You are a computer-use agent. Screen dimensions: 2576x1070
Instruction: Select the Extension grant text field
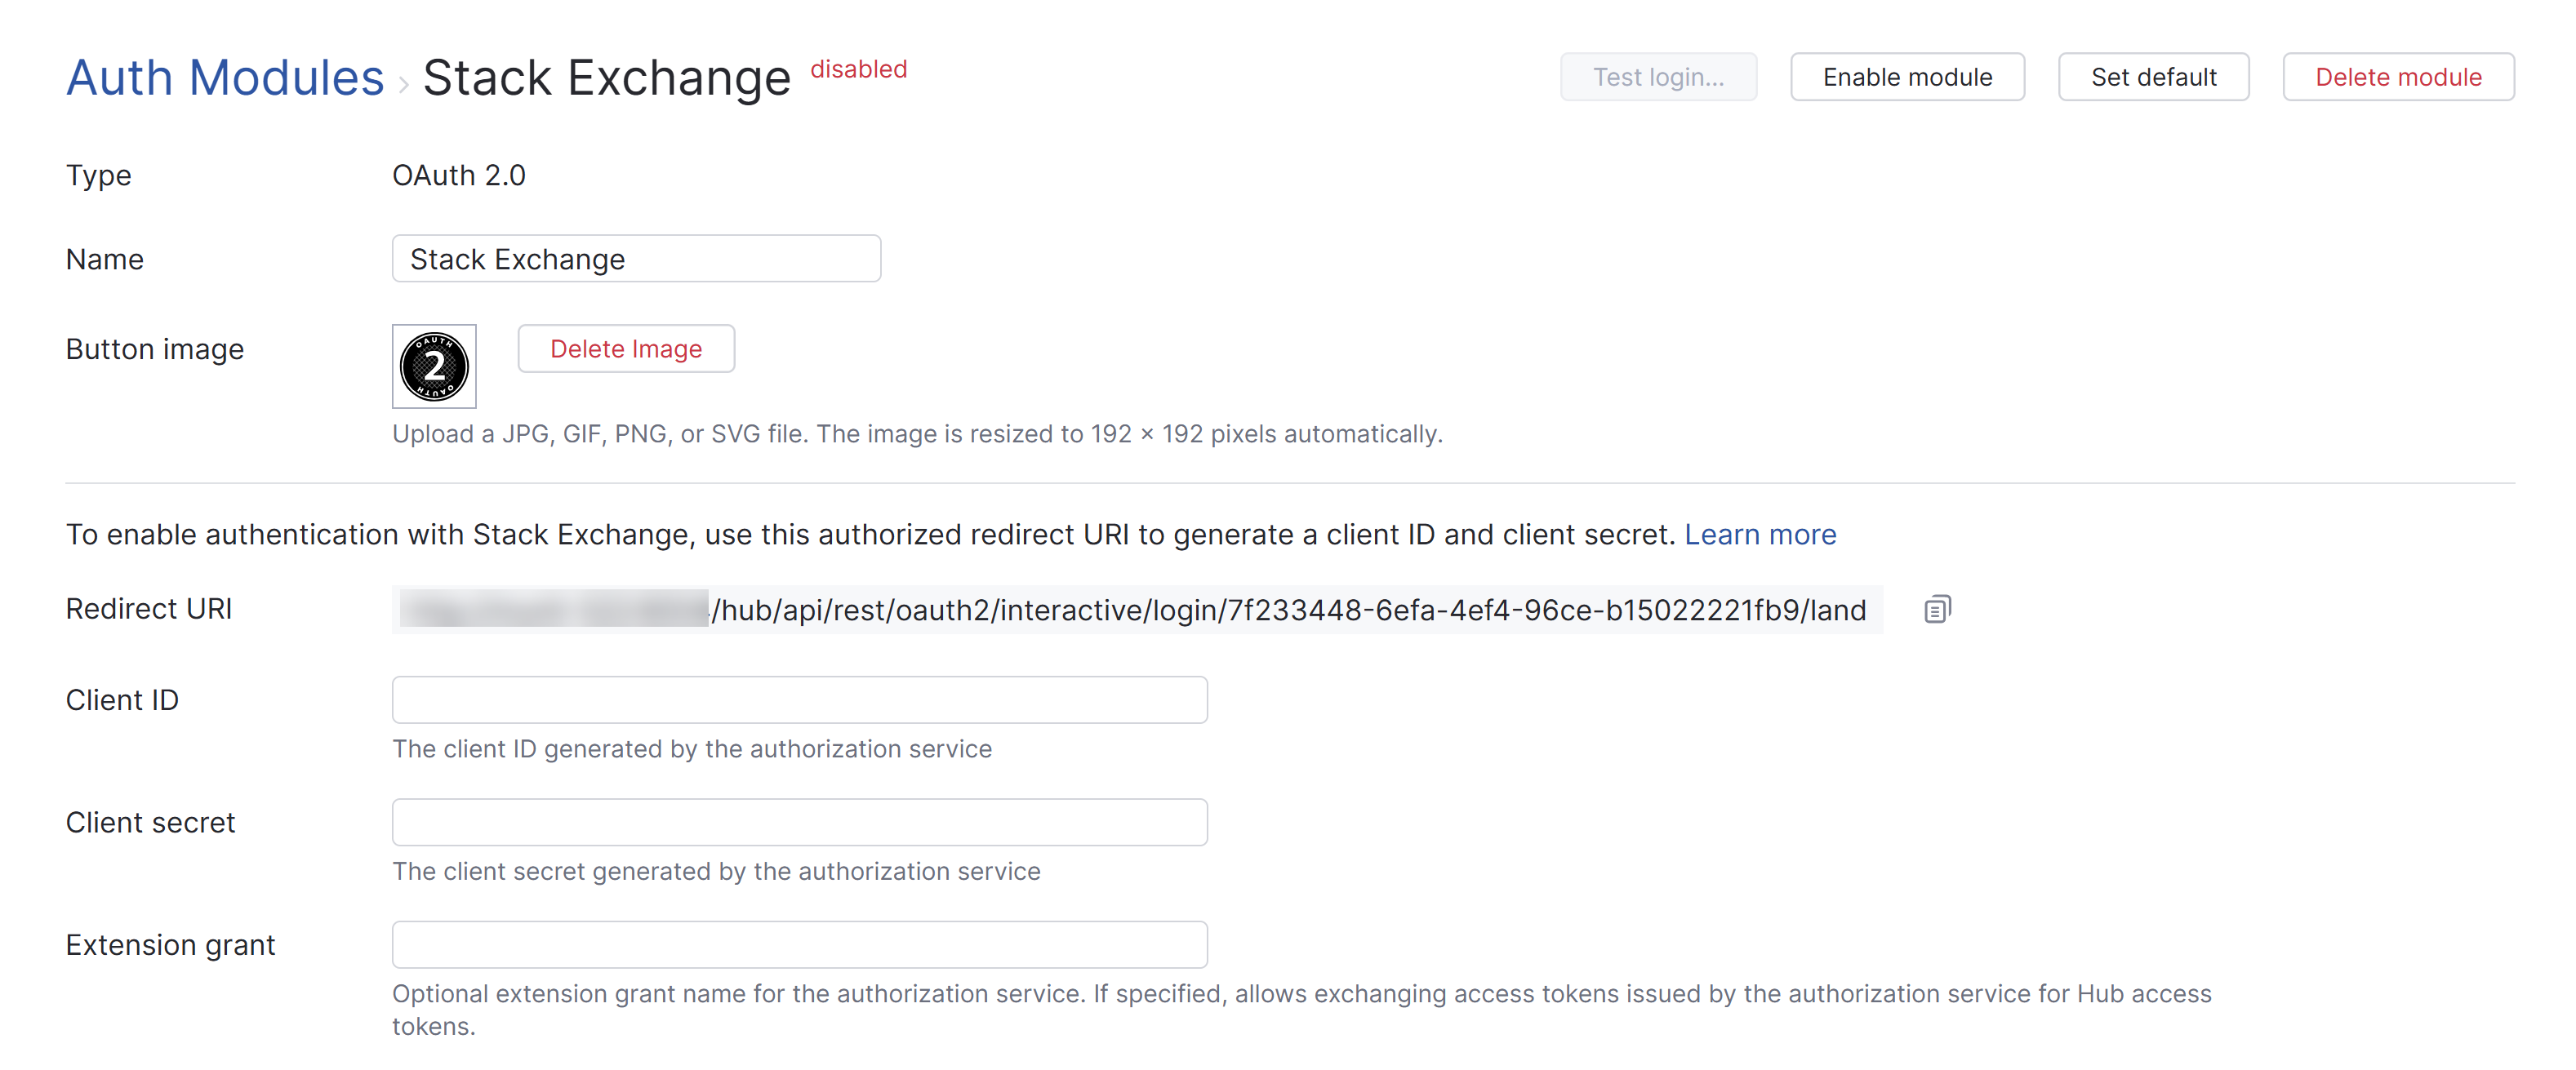[799, 945]
